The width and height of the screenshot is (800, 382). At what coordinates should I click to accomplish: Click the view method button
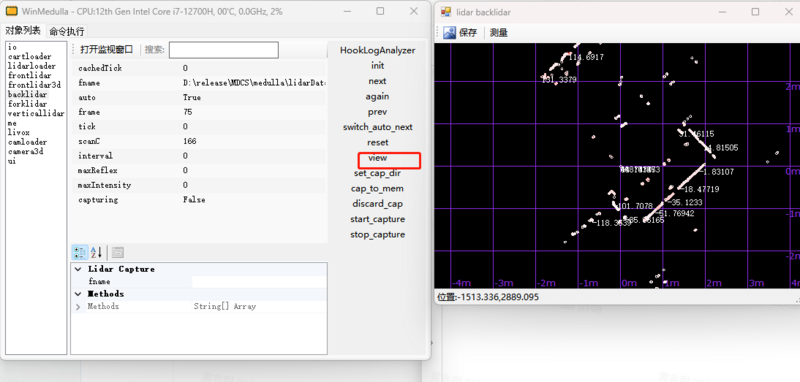tap(378, 158)
